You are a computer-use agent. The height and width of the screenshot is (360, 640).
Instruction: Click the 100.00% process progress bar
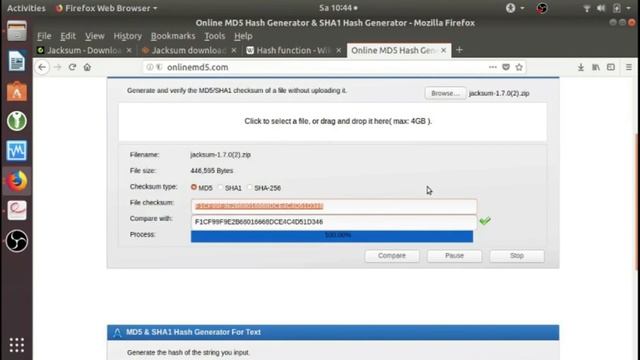click(332, 236)
